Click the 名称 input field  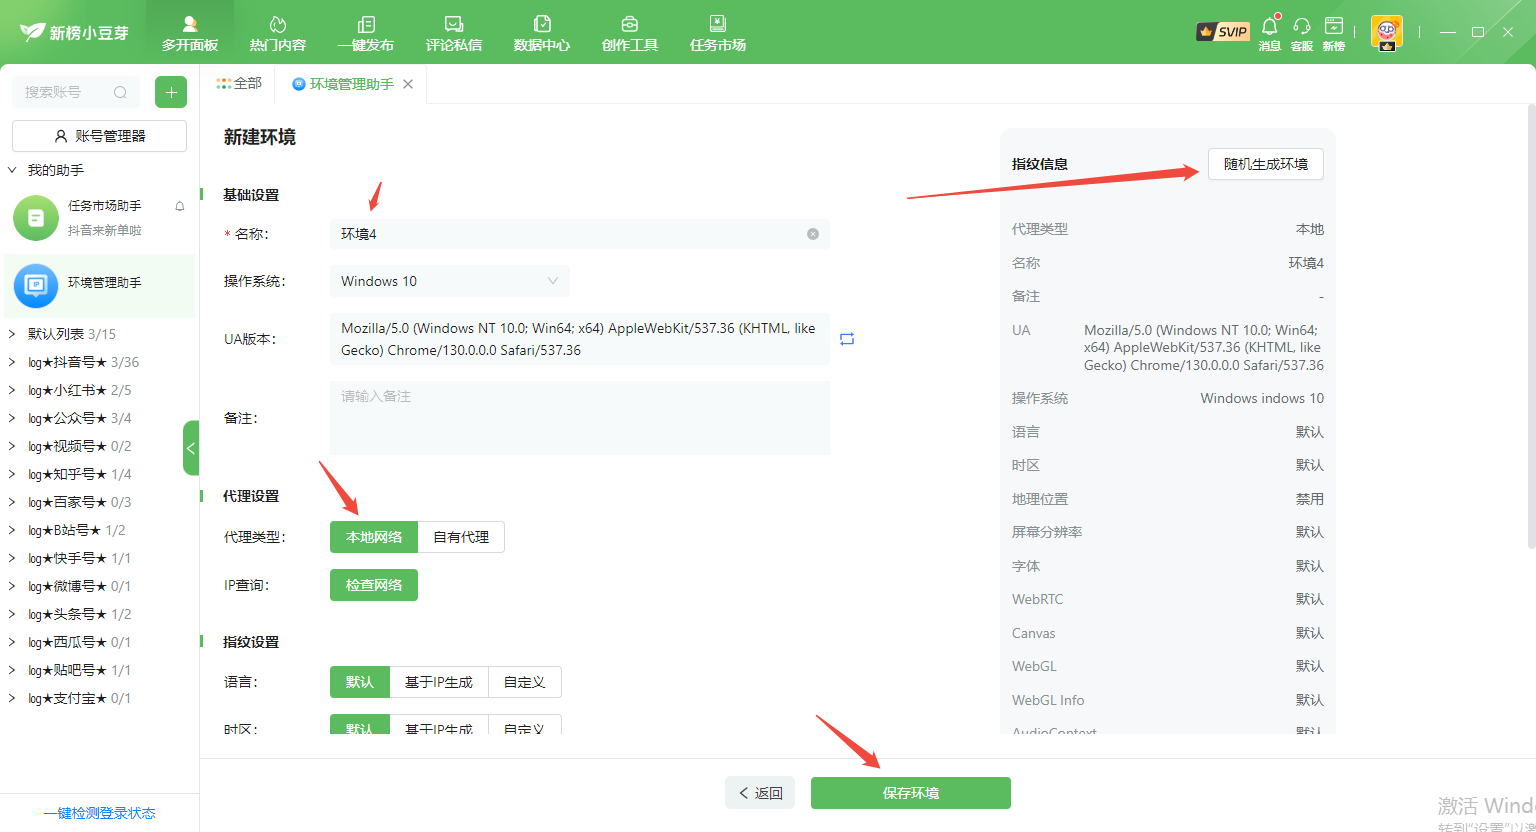click(580, 234)
